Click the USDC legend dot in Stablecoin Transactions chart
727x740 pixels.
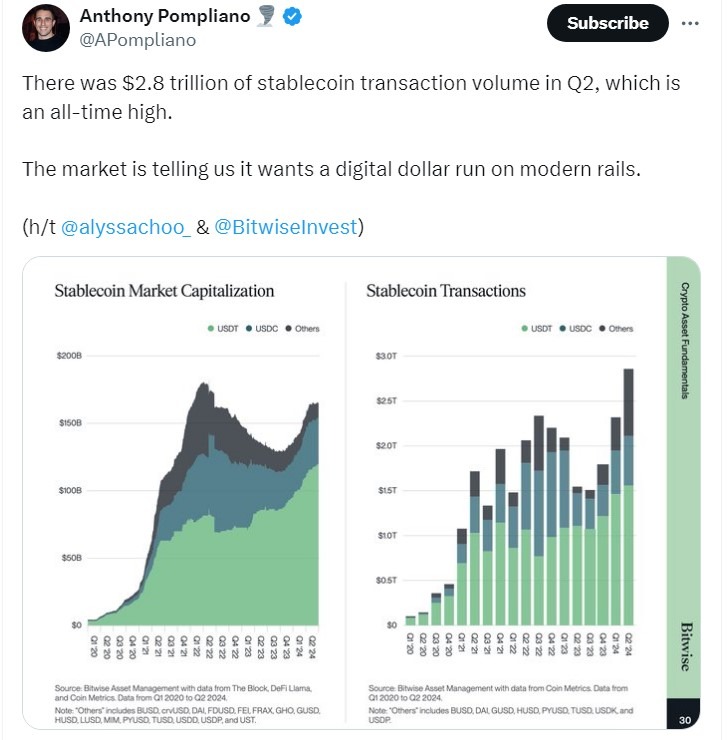pos(563,329)
